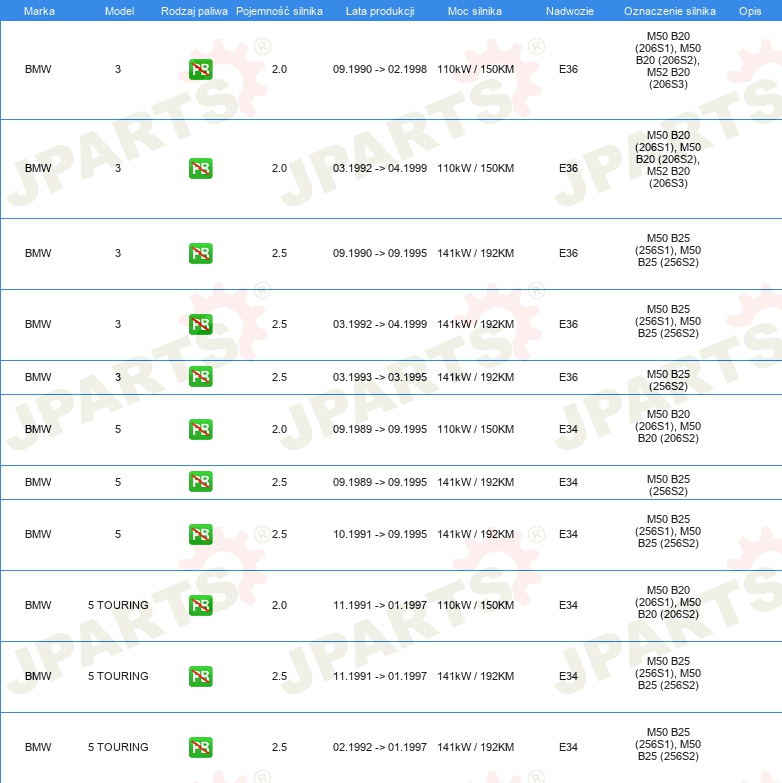
Task: Click engine code in 5 TOURING 2.0 row
Action: [x=668, y=602]
